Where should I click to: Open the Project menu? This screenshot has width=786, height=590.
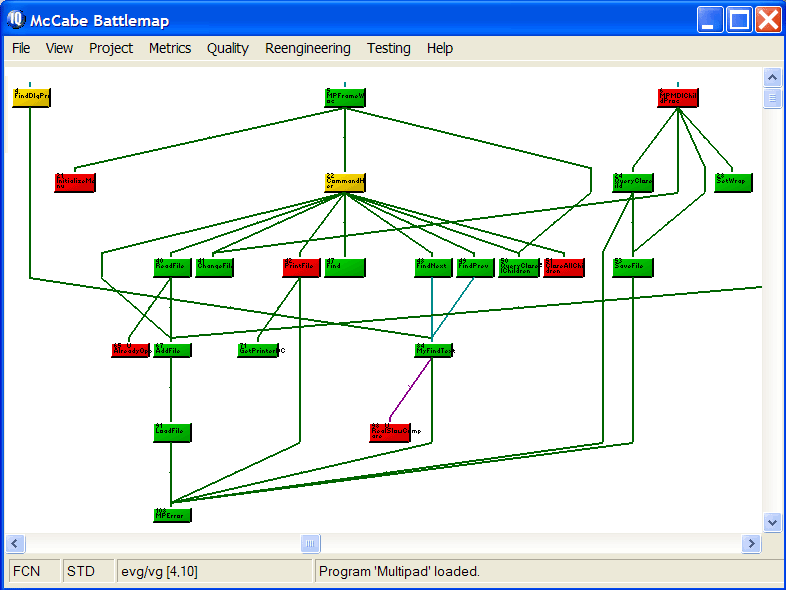tap(111, 48)
